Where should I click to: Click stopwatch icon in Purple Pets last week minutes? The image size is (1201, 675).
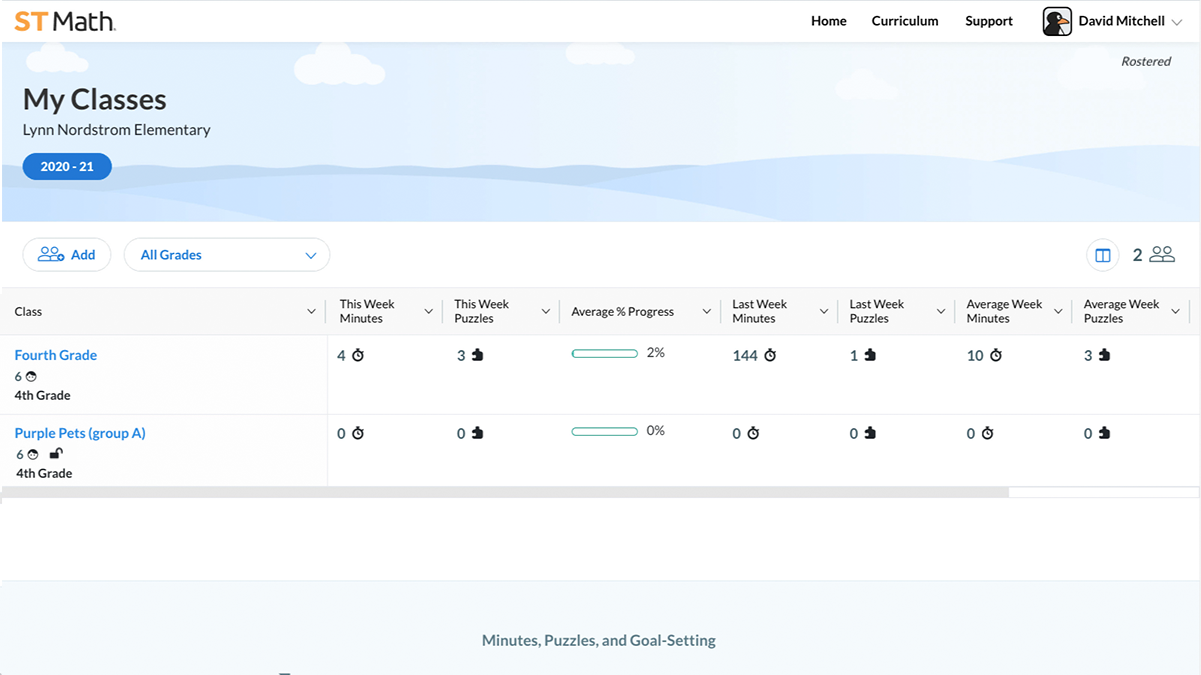click(x=753, y=433)
